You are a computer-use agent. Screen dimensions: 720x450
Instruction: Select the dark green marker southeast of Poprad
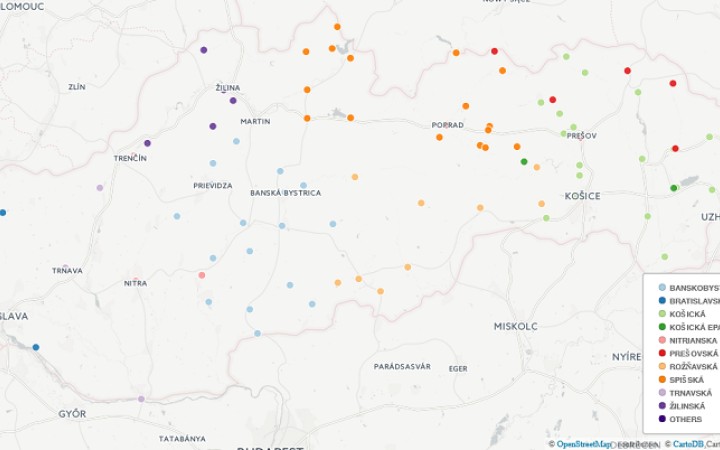pyautogui.click(x=524, y=162)
